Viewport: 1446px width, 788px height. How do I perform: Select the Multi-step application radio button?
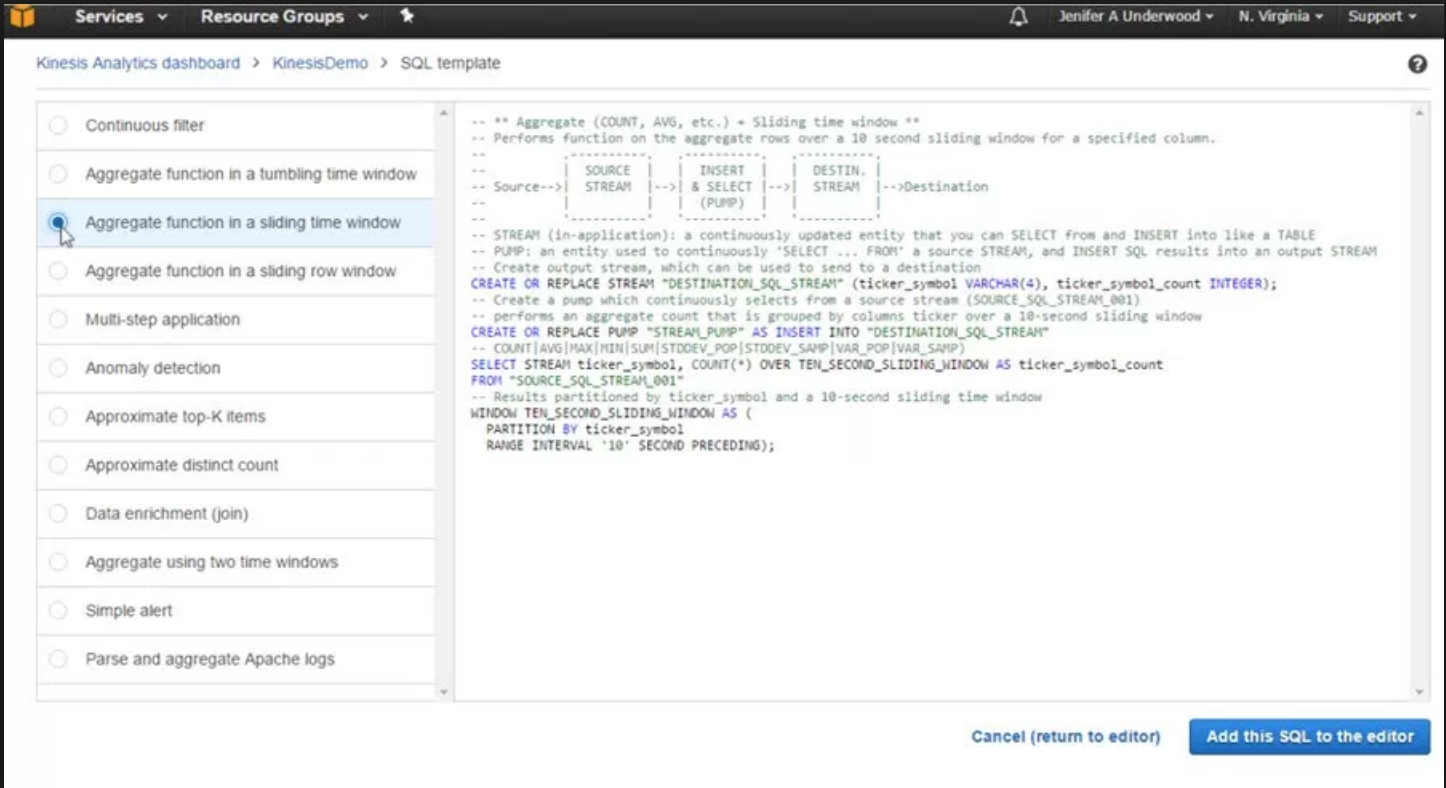[59, 319]
